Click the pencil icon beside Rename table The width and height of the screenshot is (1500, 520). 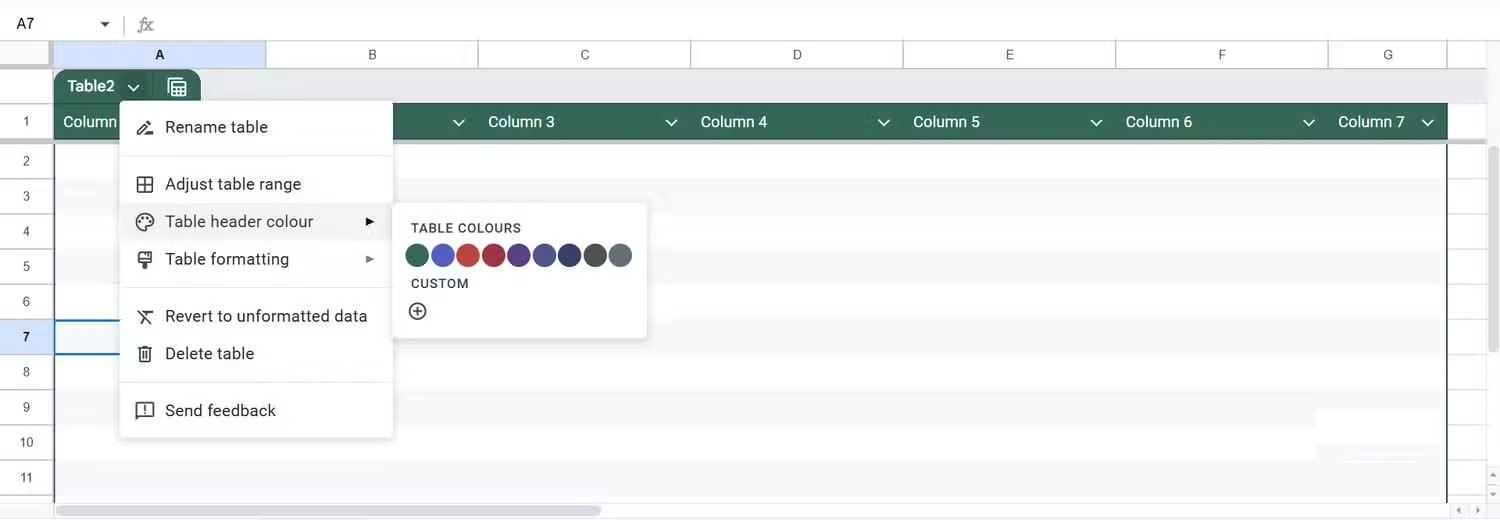(145, 128)
